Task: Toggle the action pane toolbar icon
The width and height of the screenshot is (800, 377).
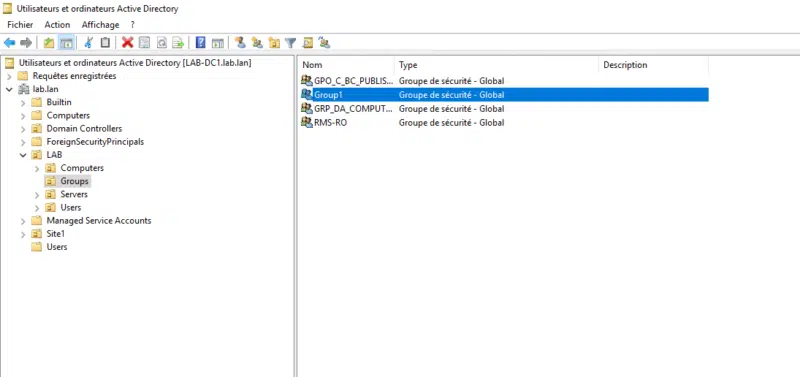Action: pos(218,43)
